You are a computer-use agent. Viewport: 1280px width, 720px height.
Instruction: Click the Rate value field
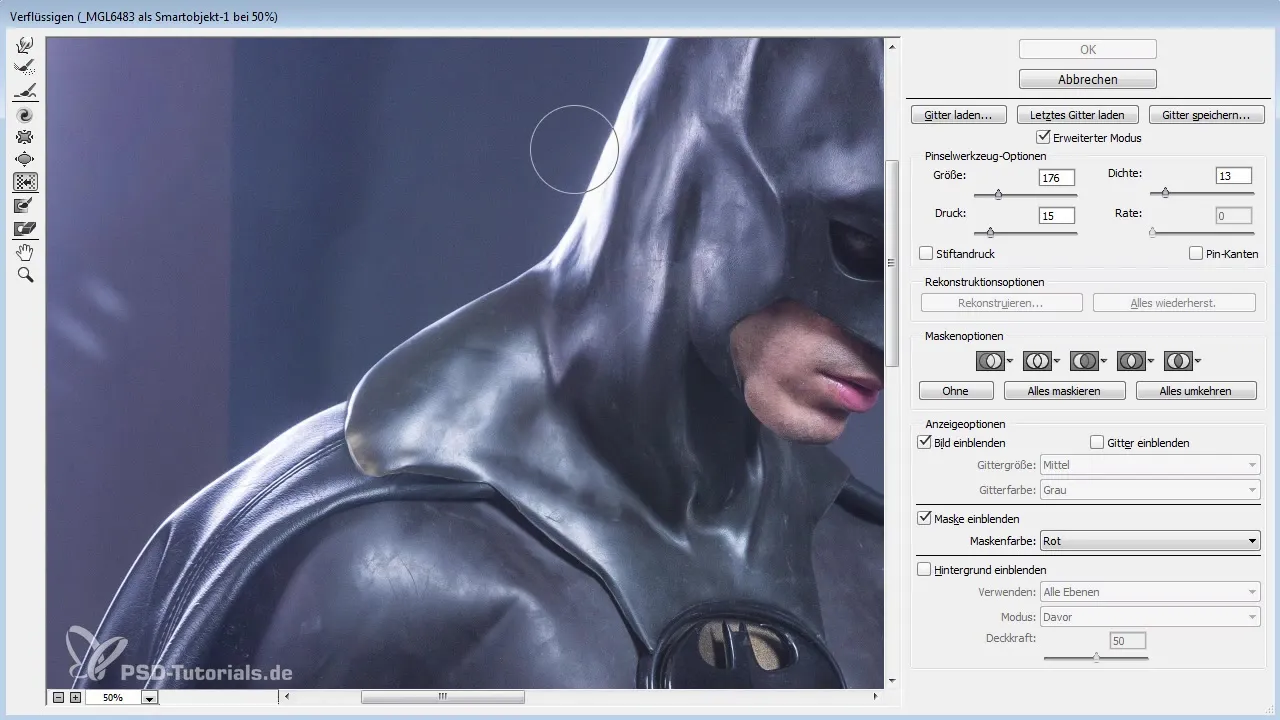[1234, 215]
